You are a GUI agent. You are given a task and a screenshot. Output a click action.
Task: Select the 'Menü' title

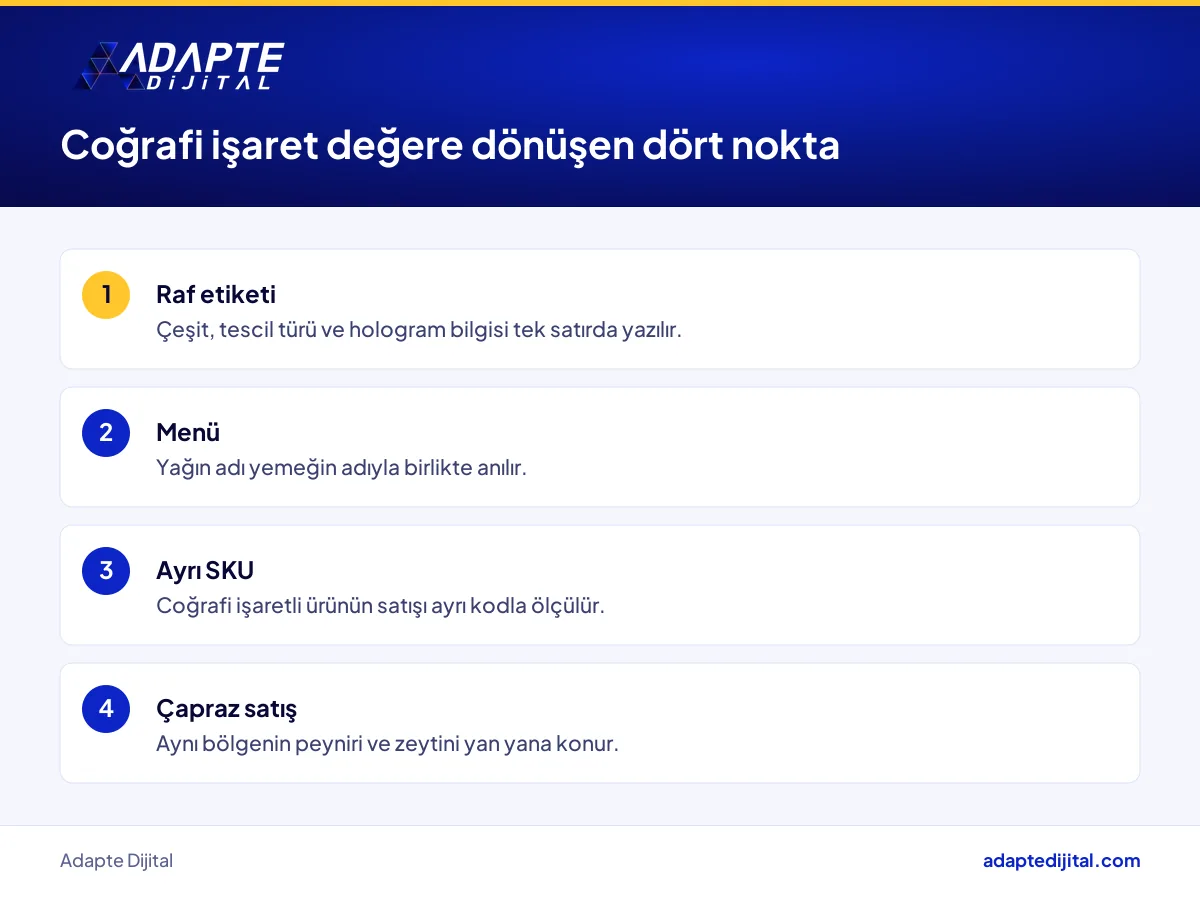tap(188, 433)
